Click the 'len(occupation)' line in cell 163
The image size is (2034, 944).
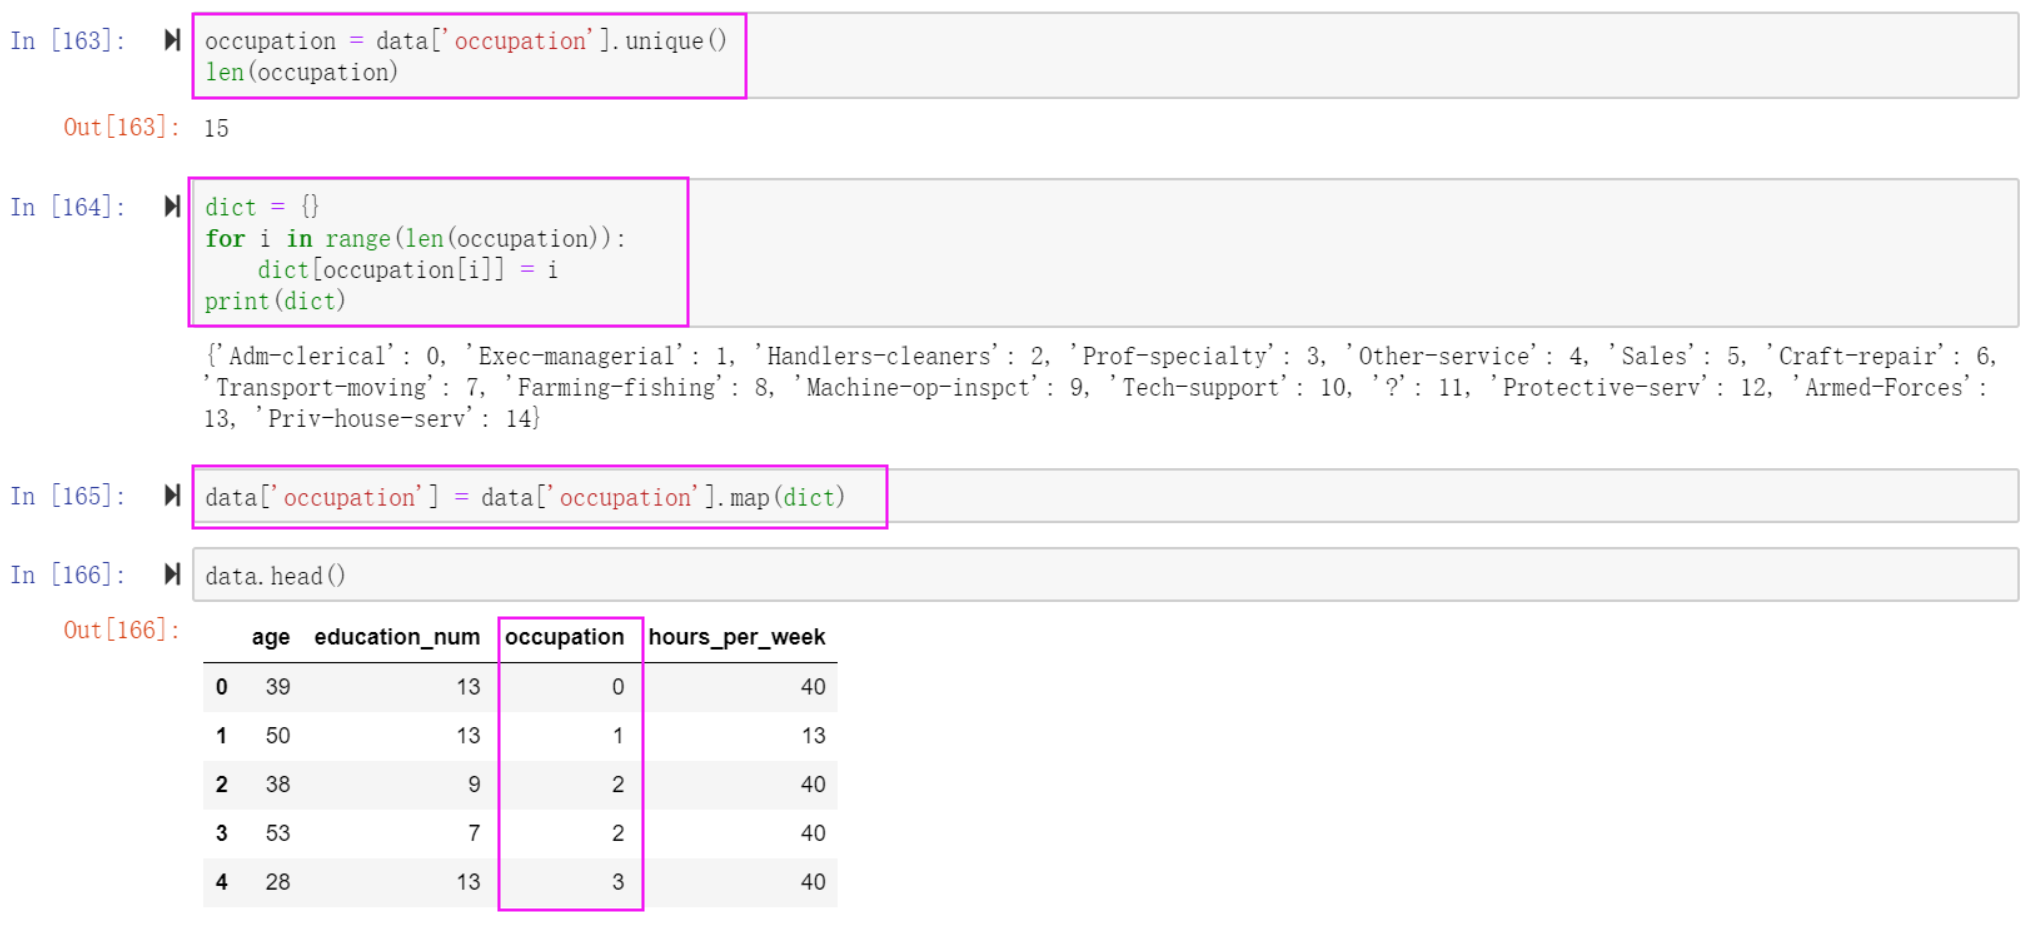(301, 72)
